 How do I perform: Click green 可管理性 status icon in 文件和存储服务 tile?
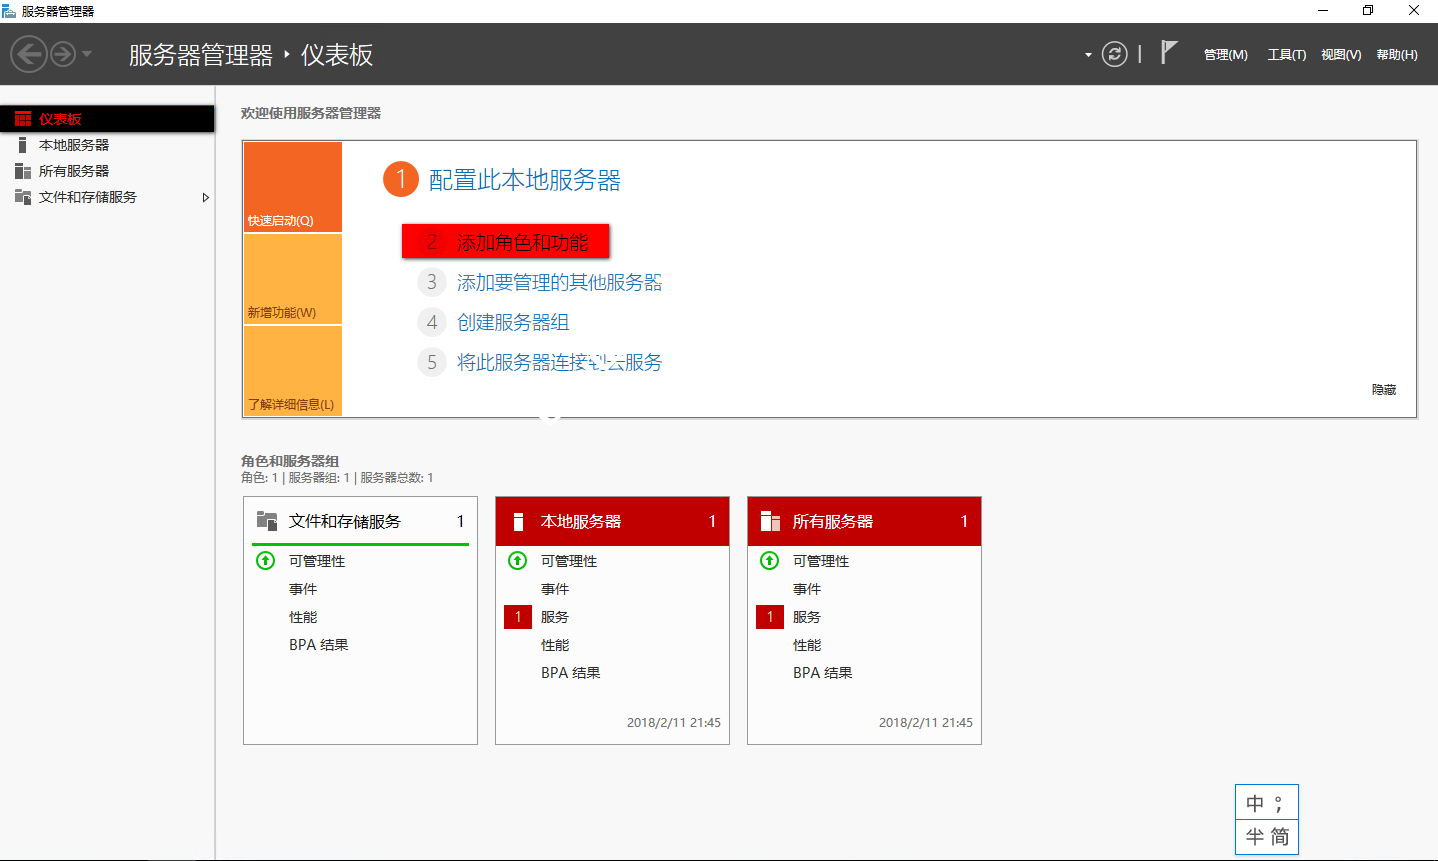[x=265, y=561]
